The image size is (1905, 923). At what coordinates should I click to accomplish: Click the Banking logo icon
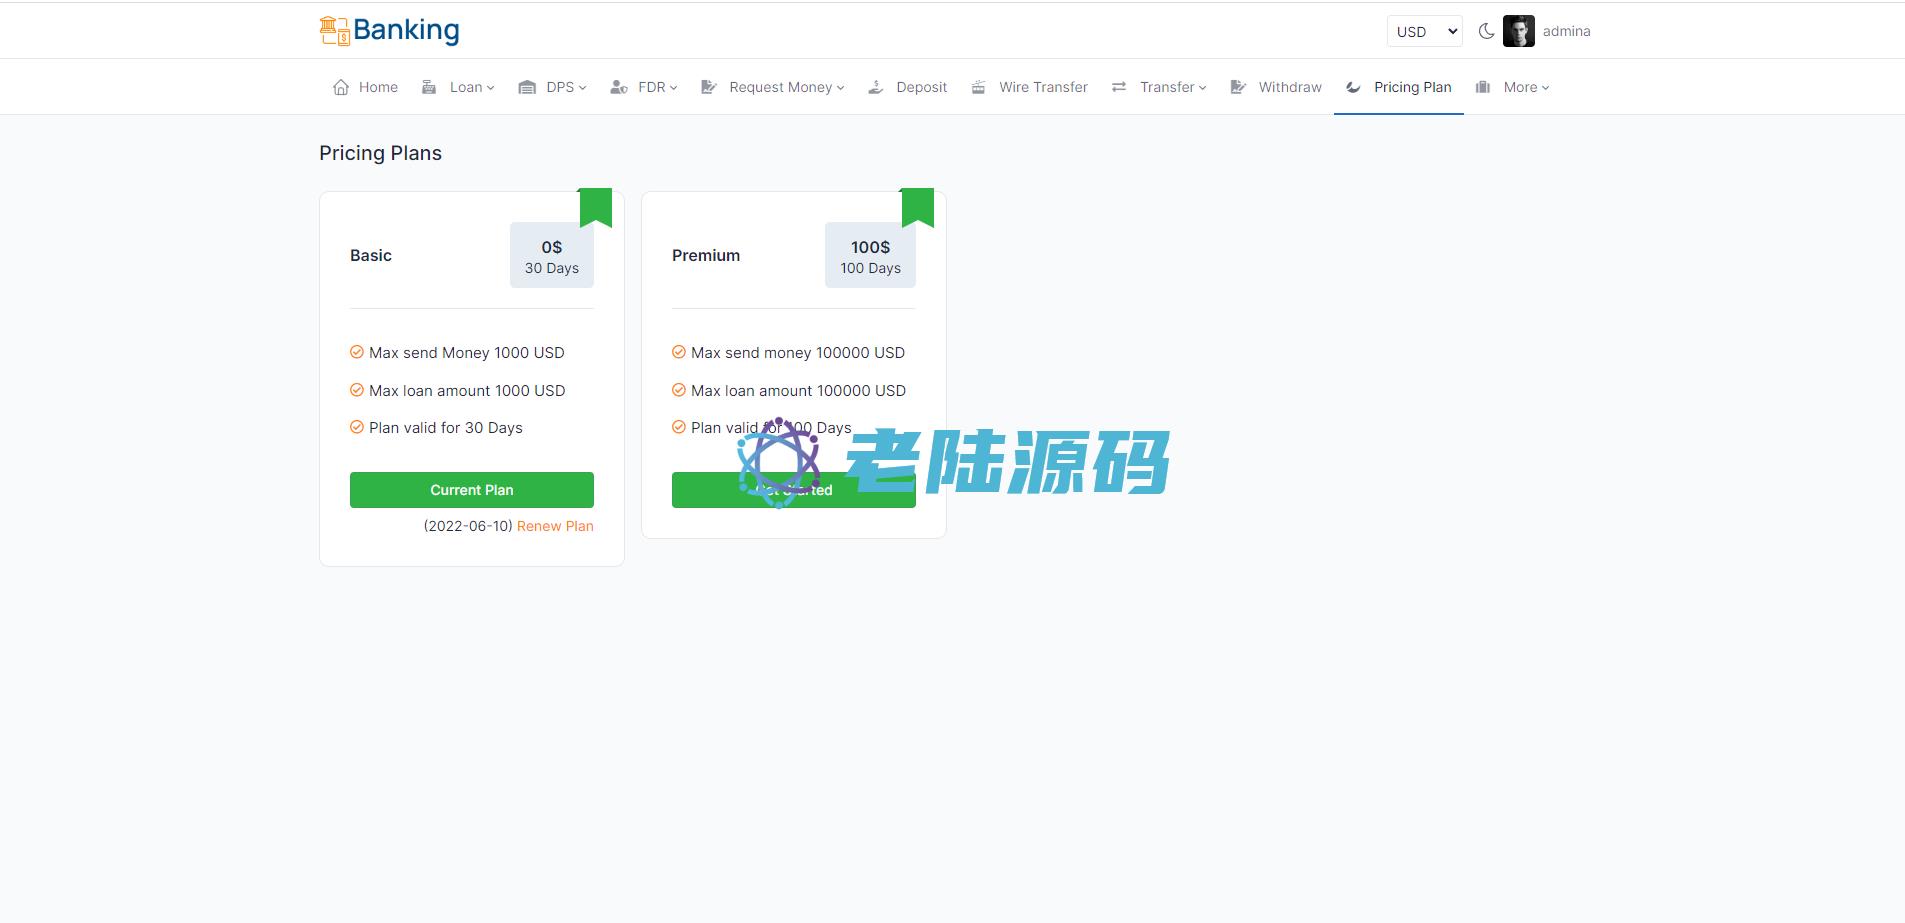pyautogui.click(x=334, y=31)
